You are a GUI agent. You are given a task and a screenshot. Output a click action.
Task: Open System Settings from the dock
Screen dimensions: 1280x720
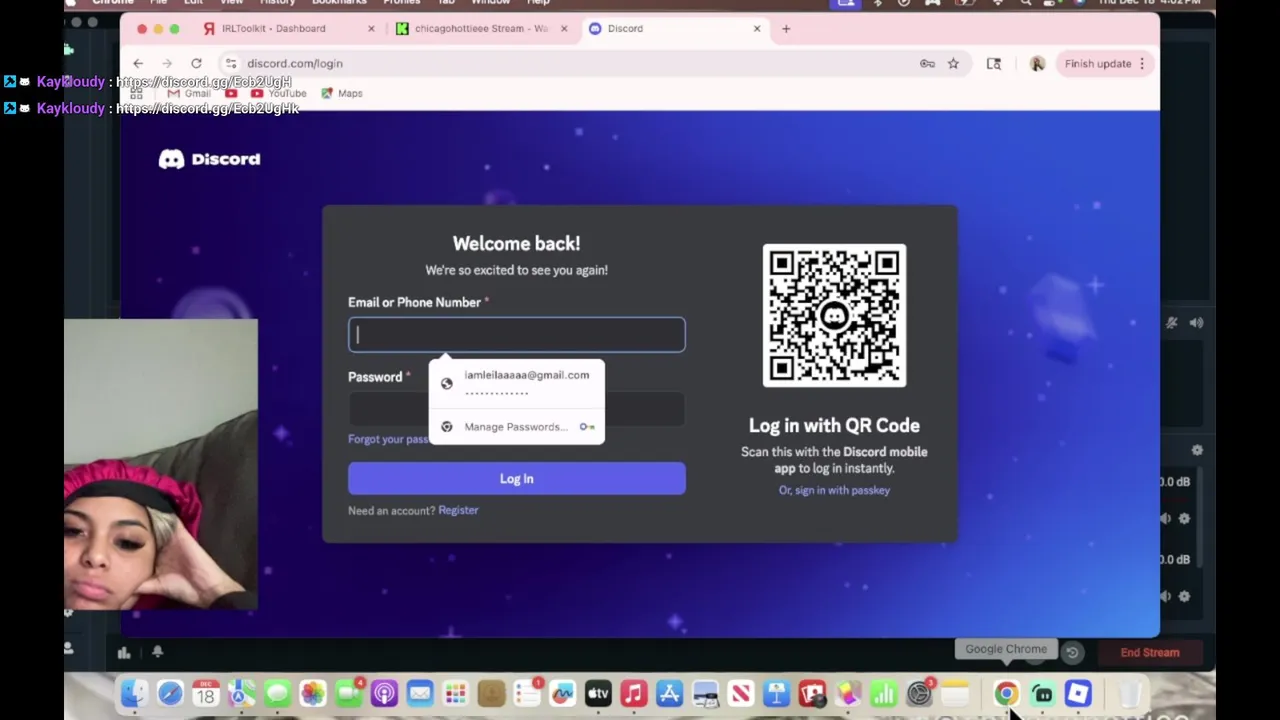919,693
